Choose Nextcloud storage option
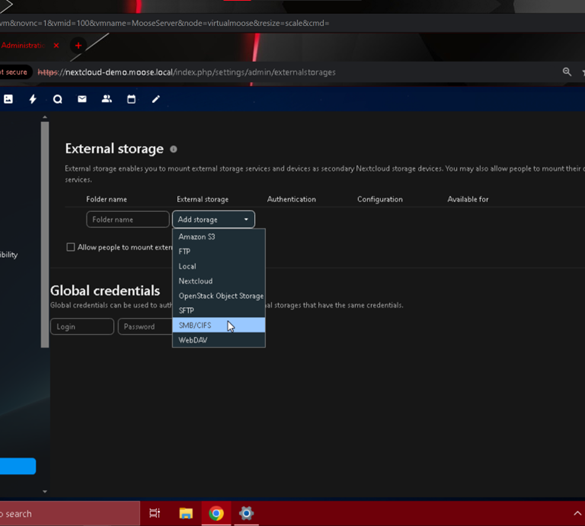 tap(219, 281)
